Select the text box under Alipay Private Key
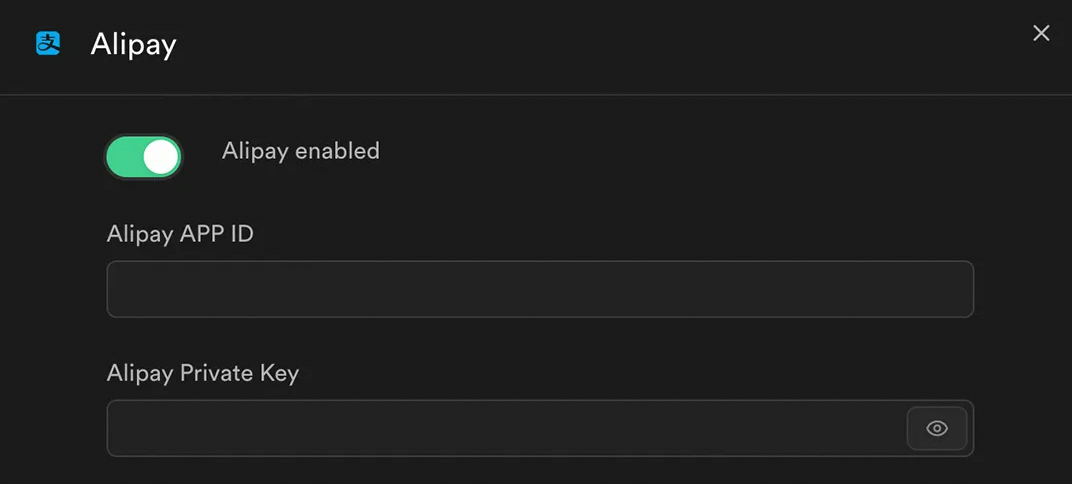1072x484 pixels. click(x=505, y=429)
